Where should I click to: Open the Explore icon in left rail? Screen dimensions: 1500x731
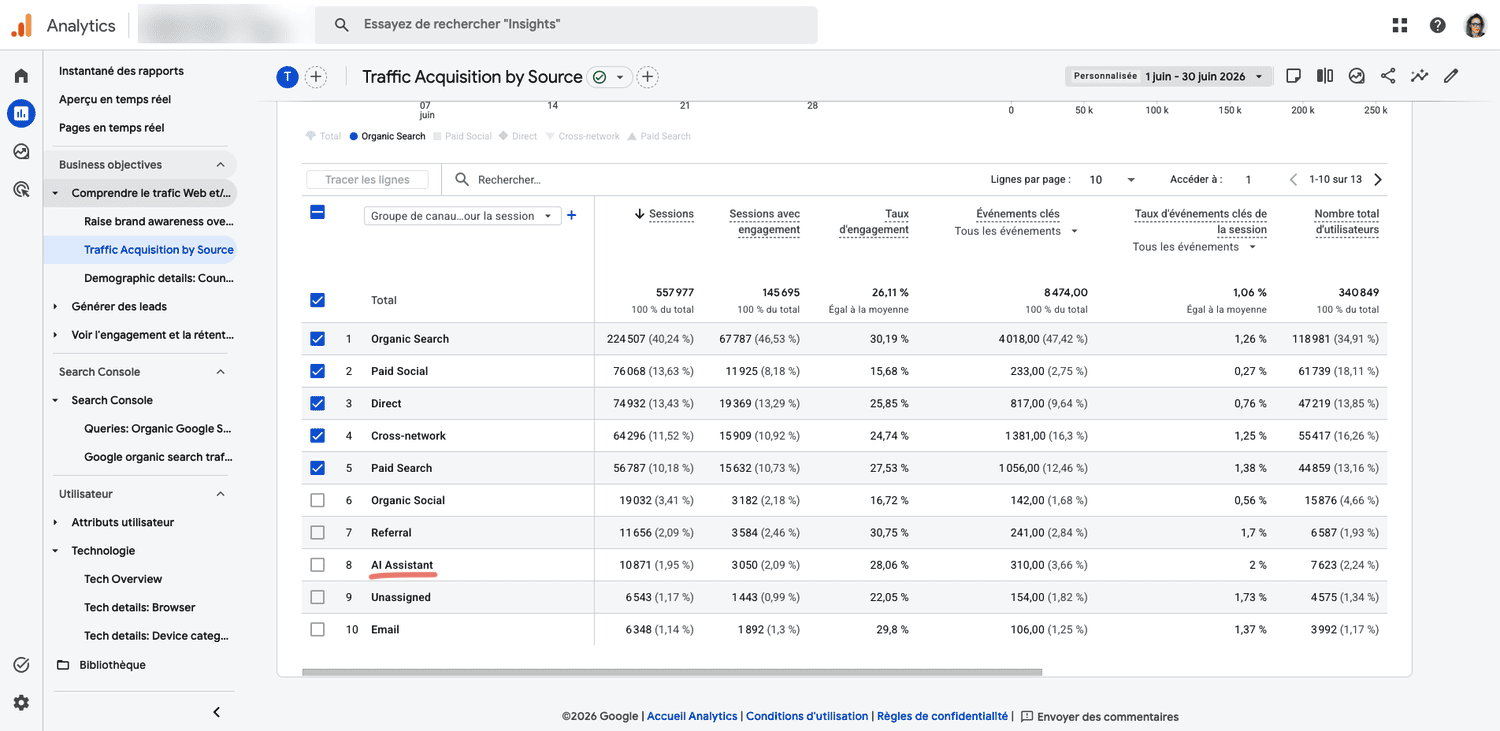coord(21,152)
